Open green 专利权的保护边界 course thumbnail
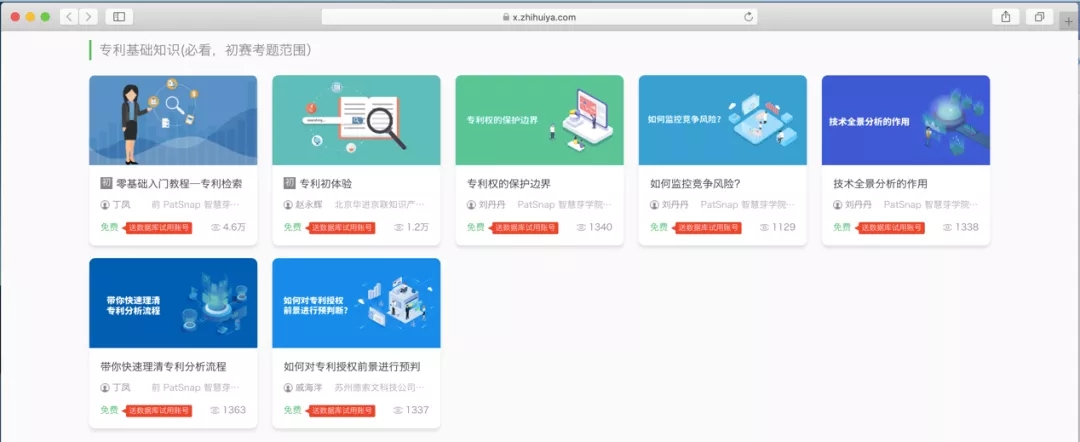The image size is (1080, 442). [x=539, y=120]
